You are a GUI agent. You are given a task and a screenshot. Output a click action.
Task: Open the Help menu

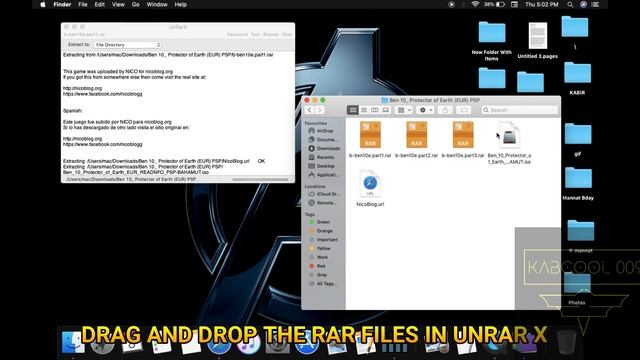(180, 4)
